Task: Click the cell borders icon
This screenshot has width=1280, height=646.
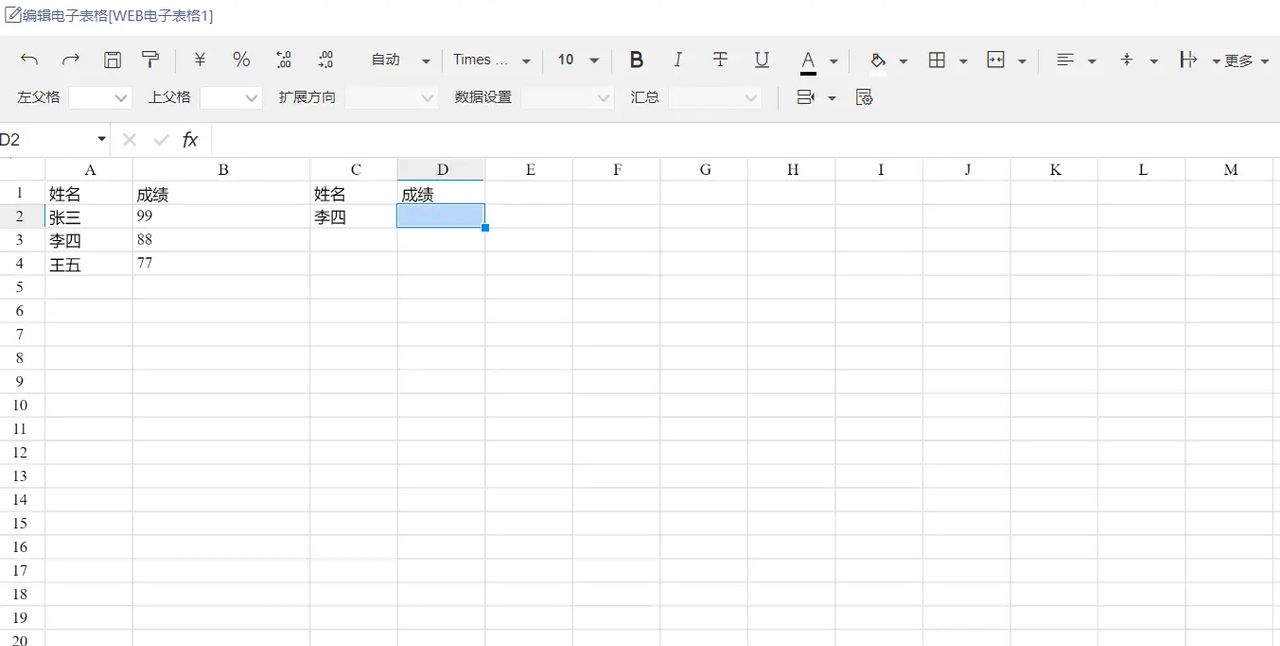Action: pyautogui.click(x=937, y=60)
